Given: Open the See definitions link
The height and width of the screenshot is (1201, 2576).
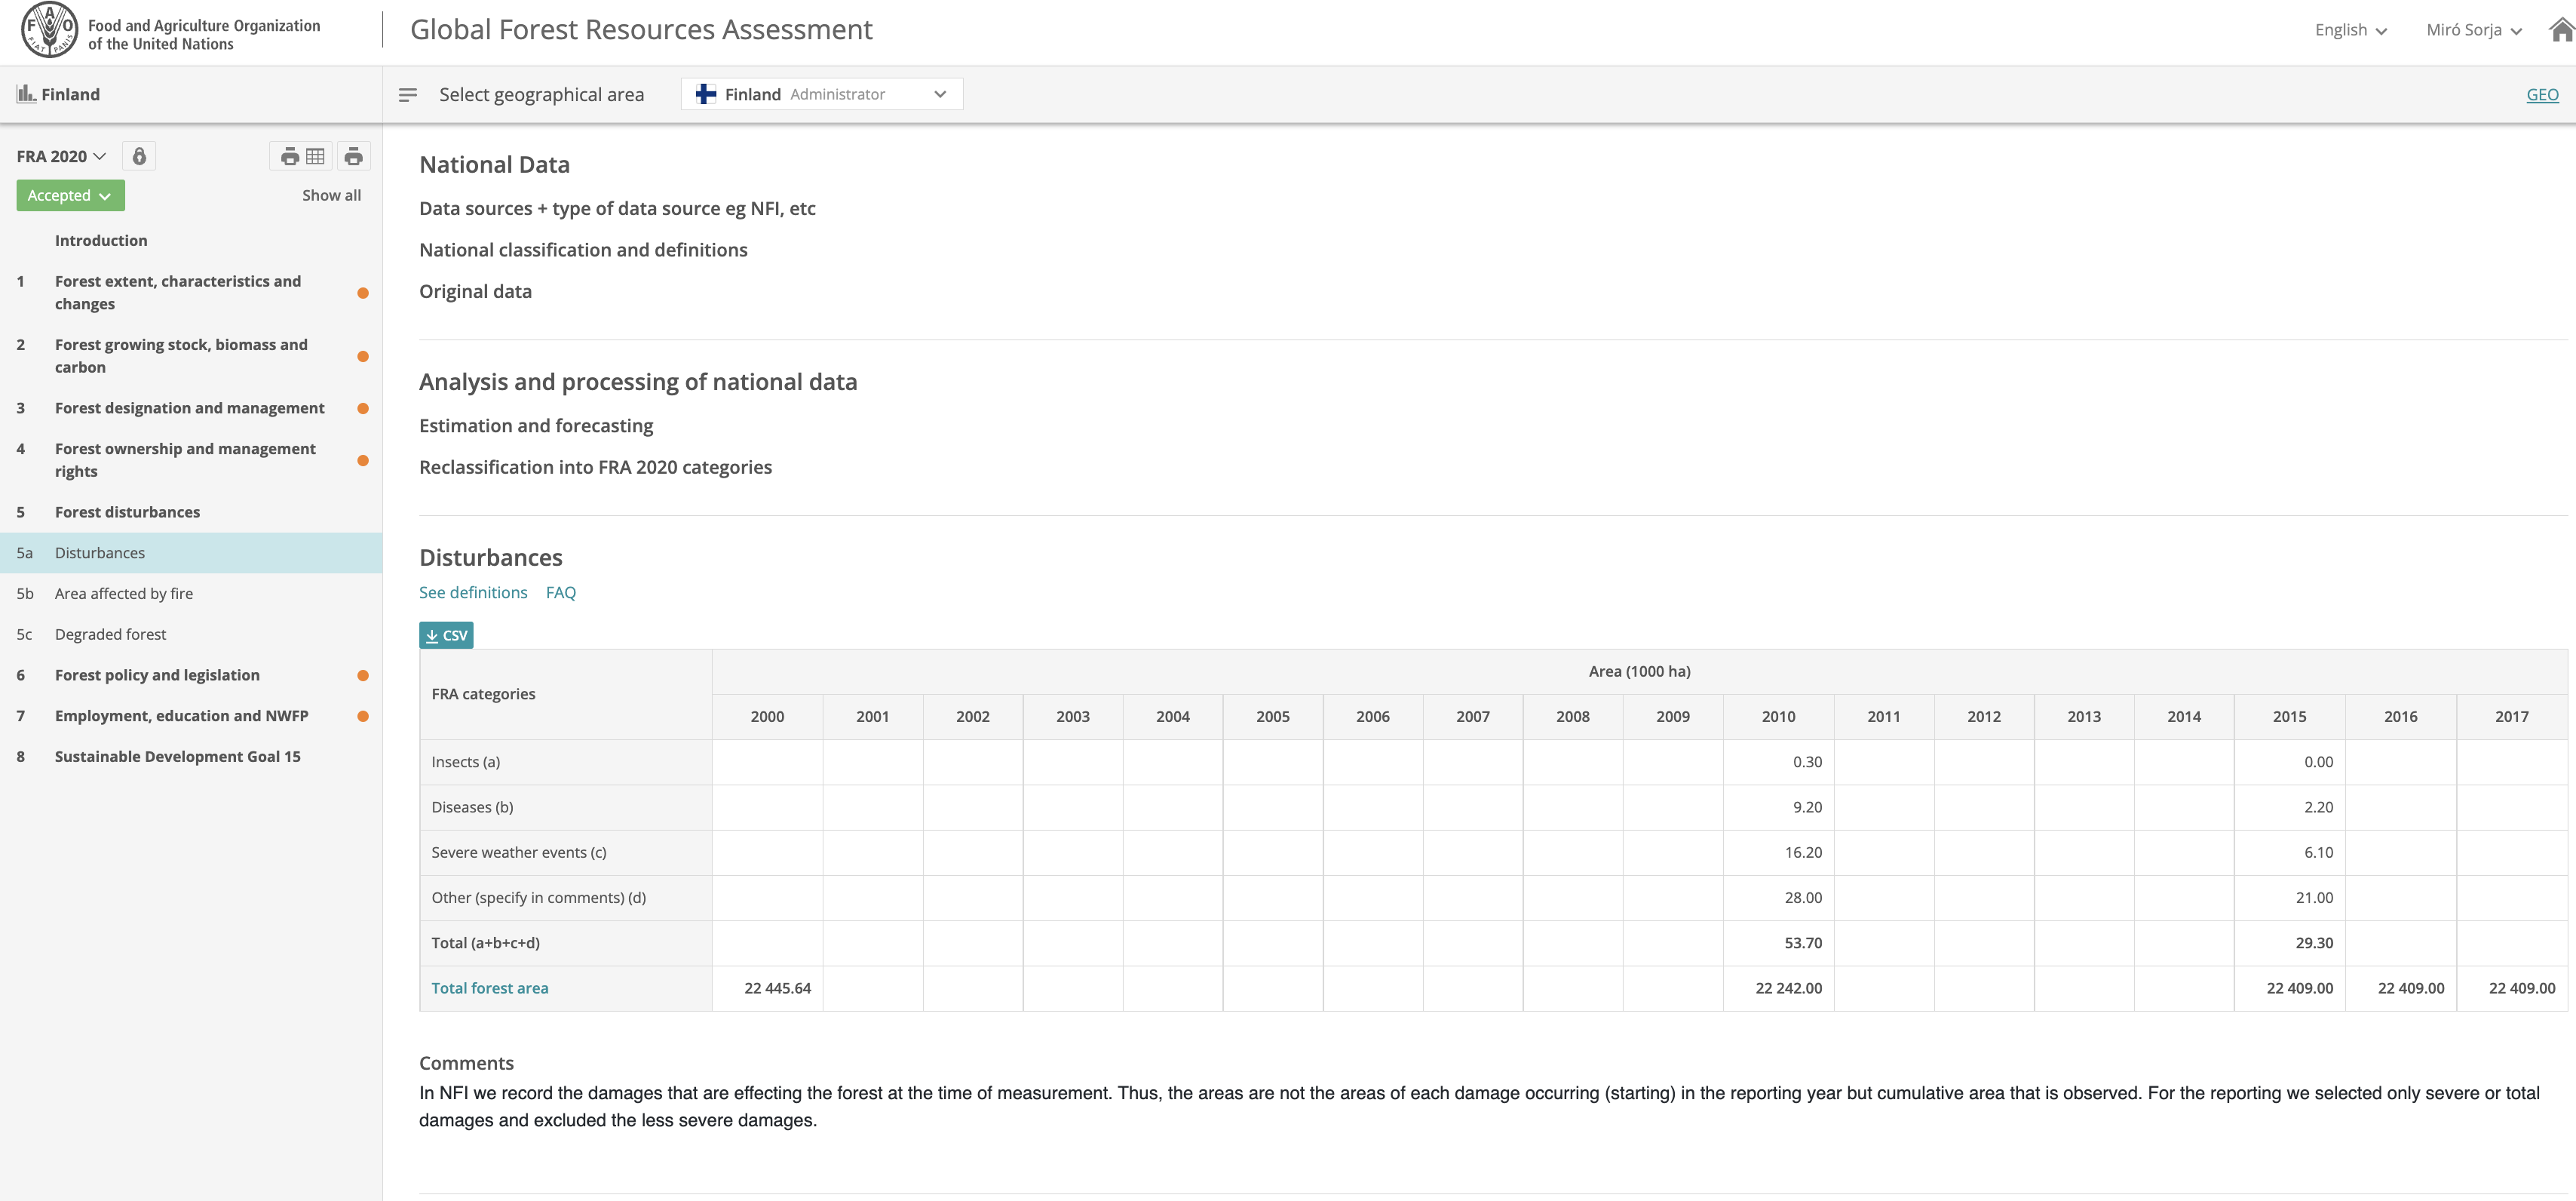Looking at the screenshot, I should point(473,592).
